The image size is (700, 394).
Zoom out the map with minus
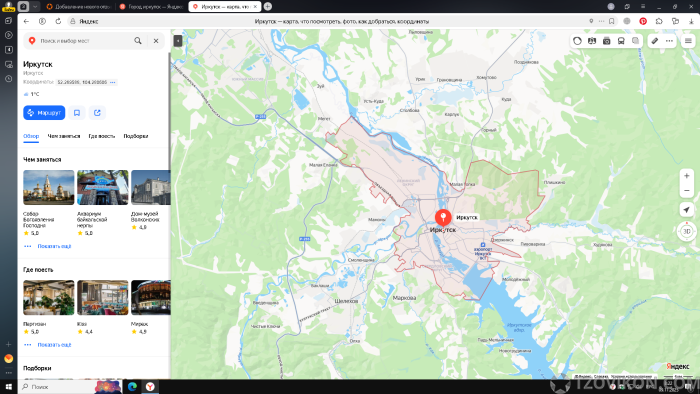coord(687,191)
